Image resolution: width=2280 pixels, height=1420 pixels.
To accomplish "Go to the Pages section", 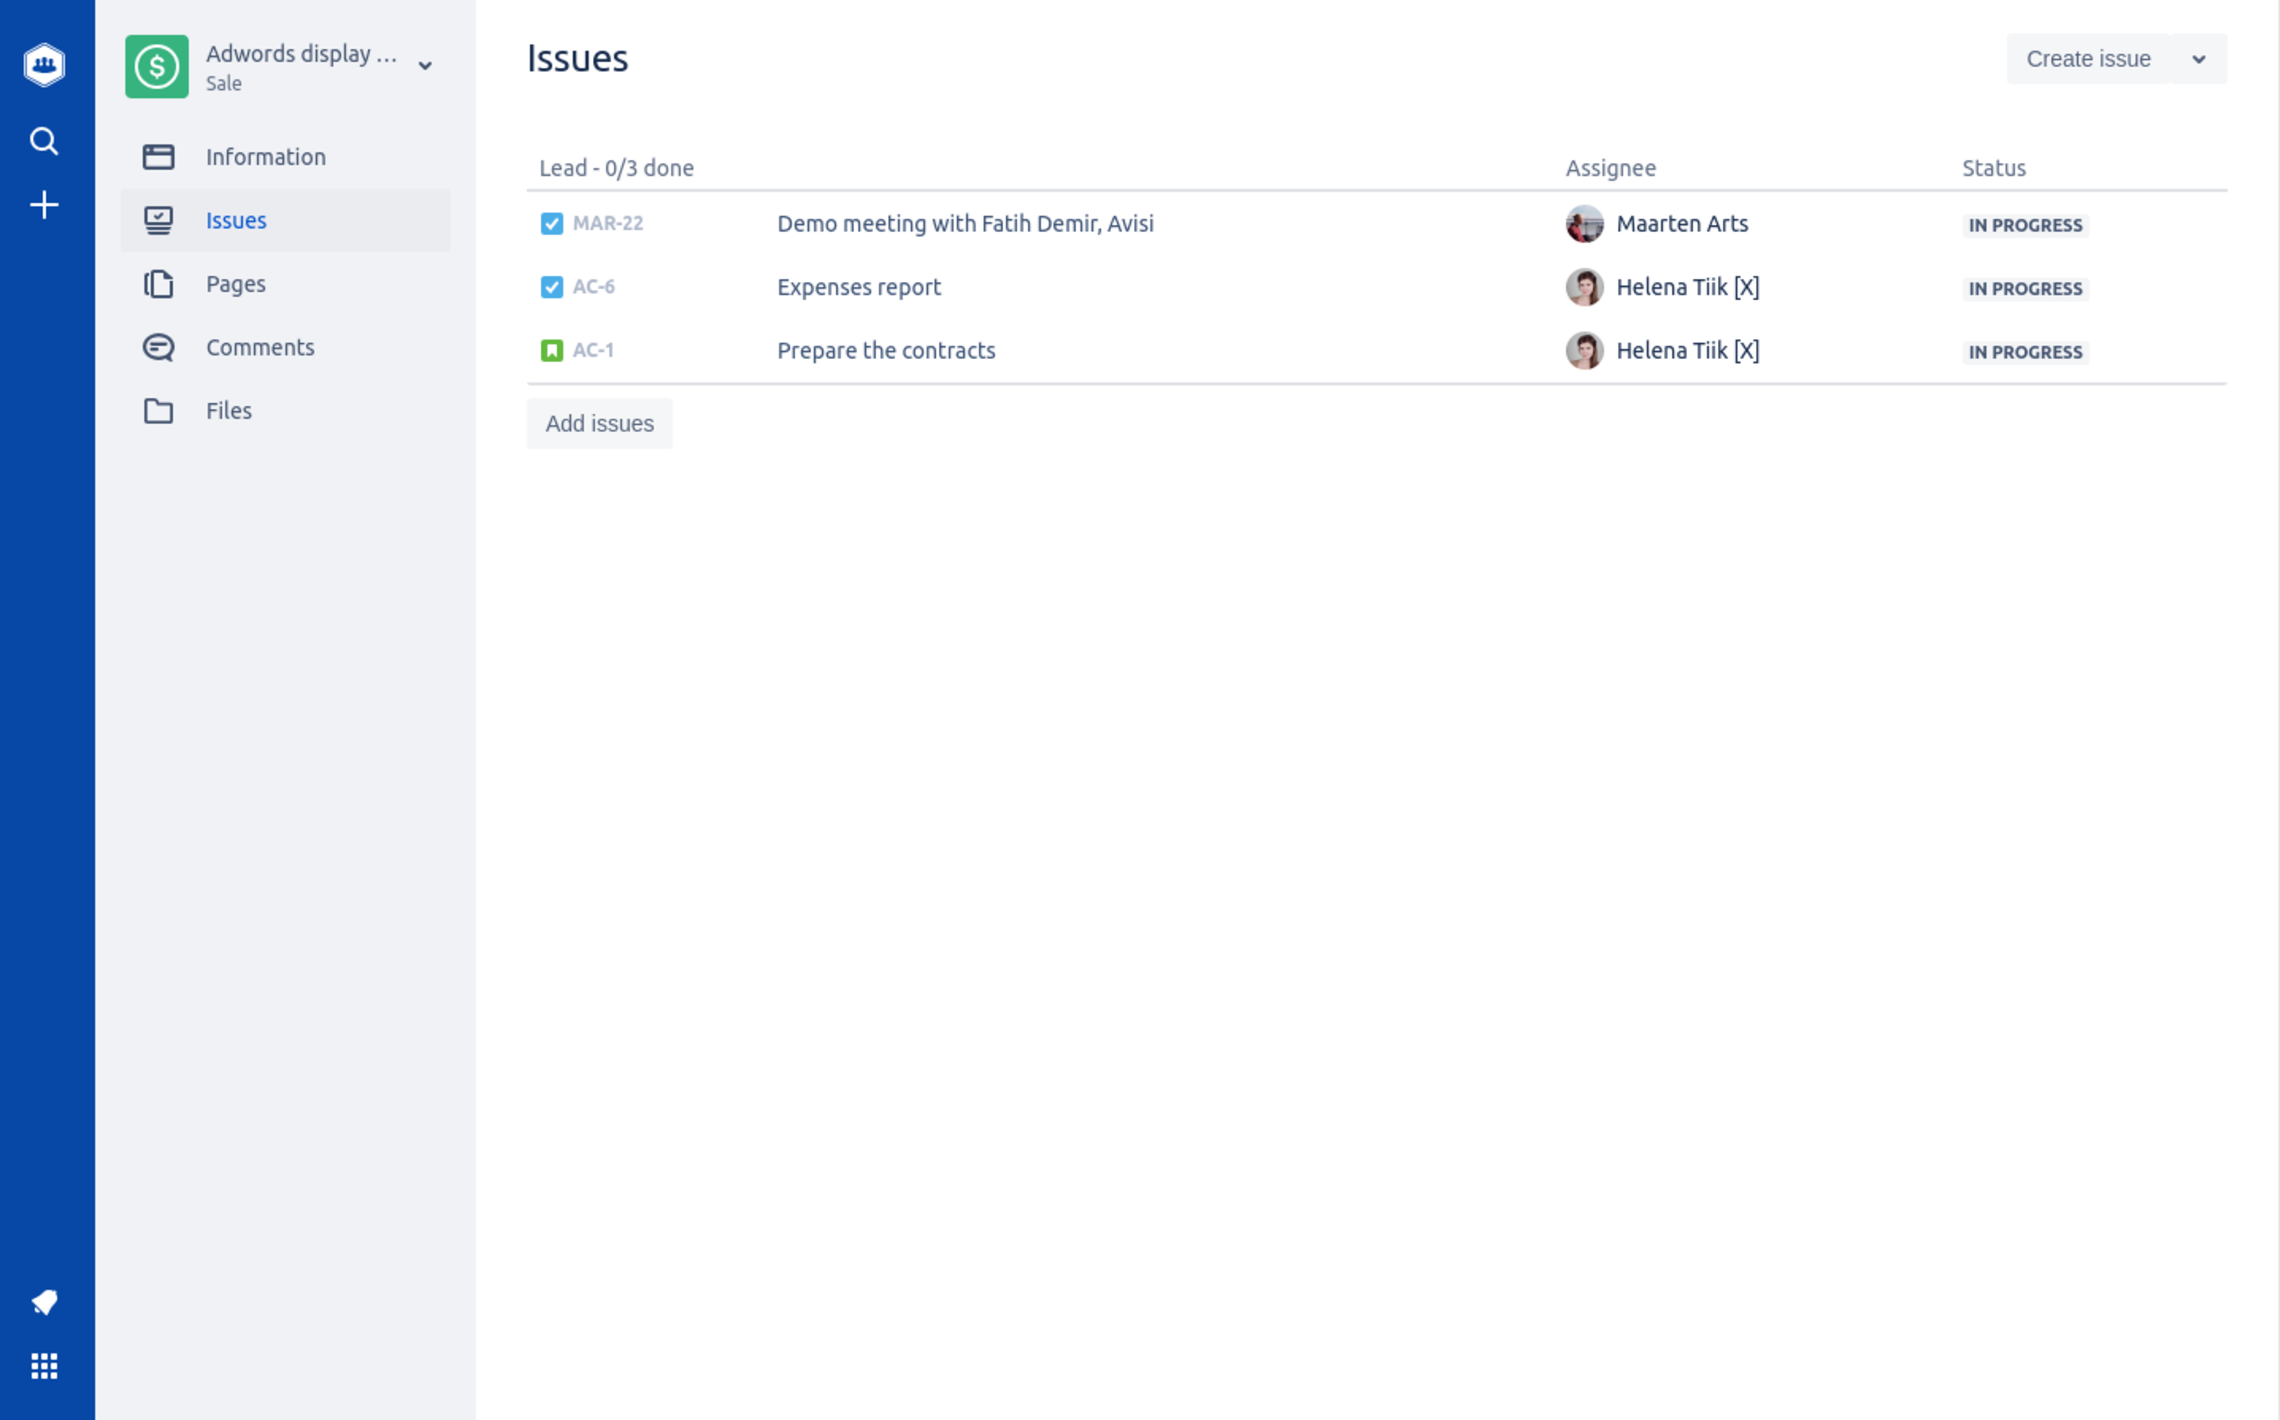I will coord(286,284).
